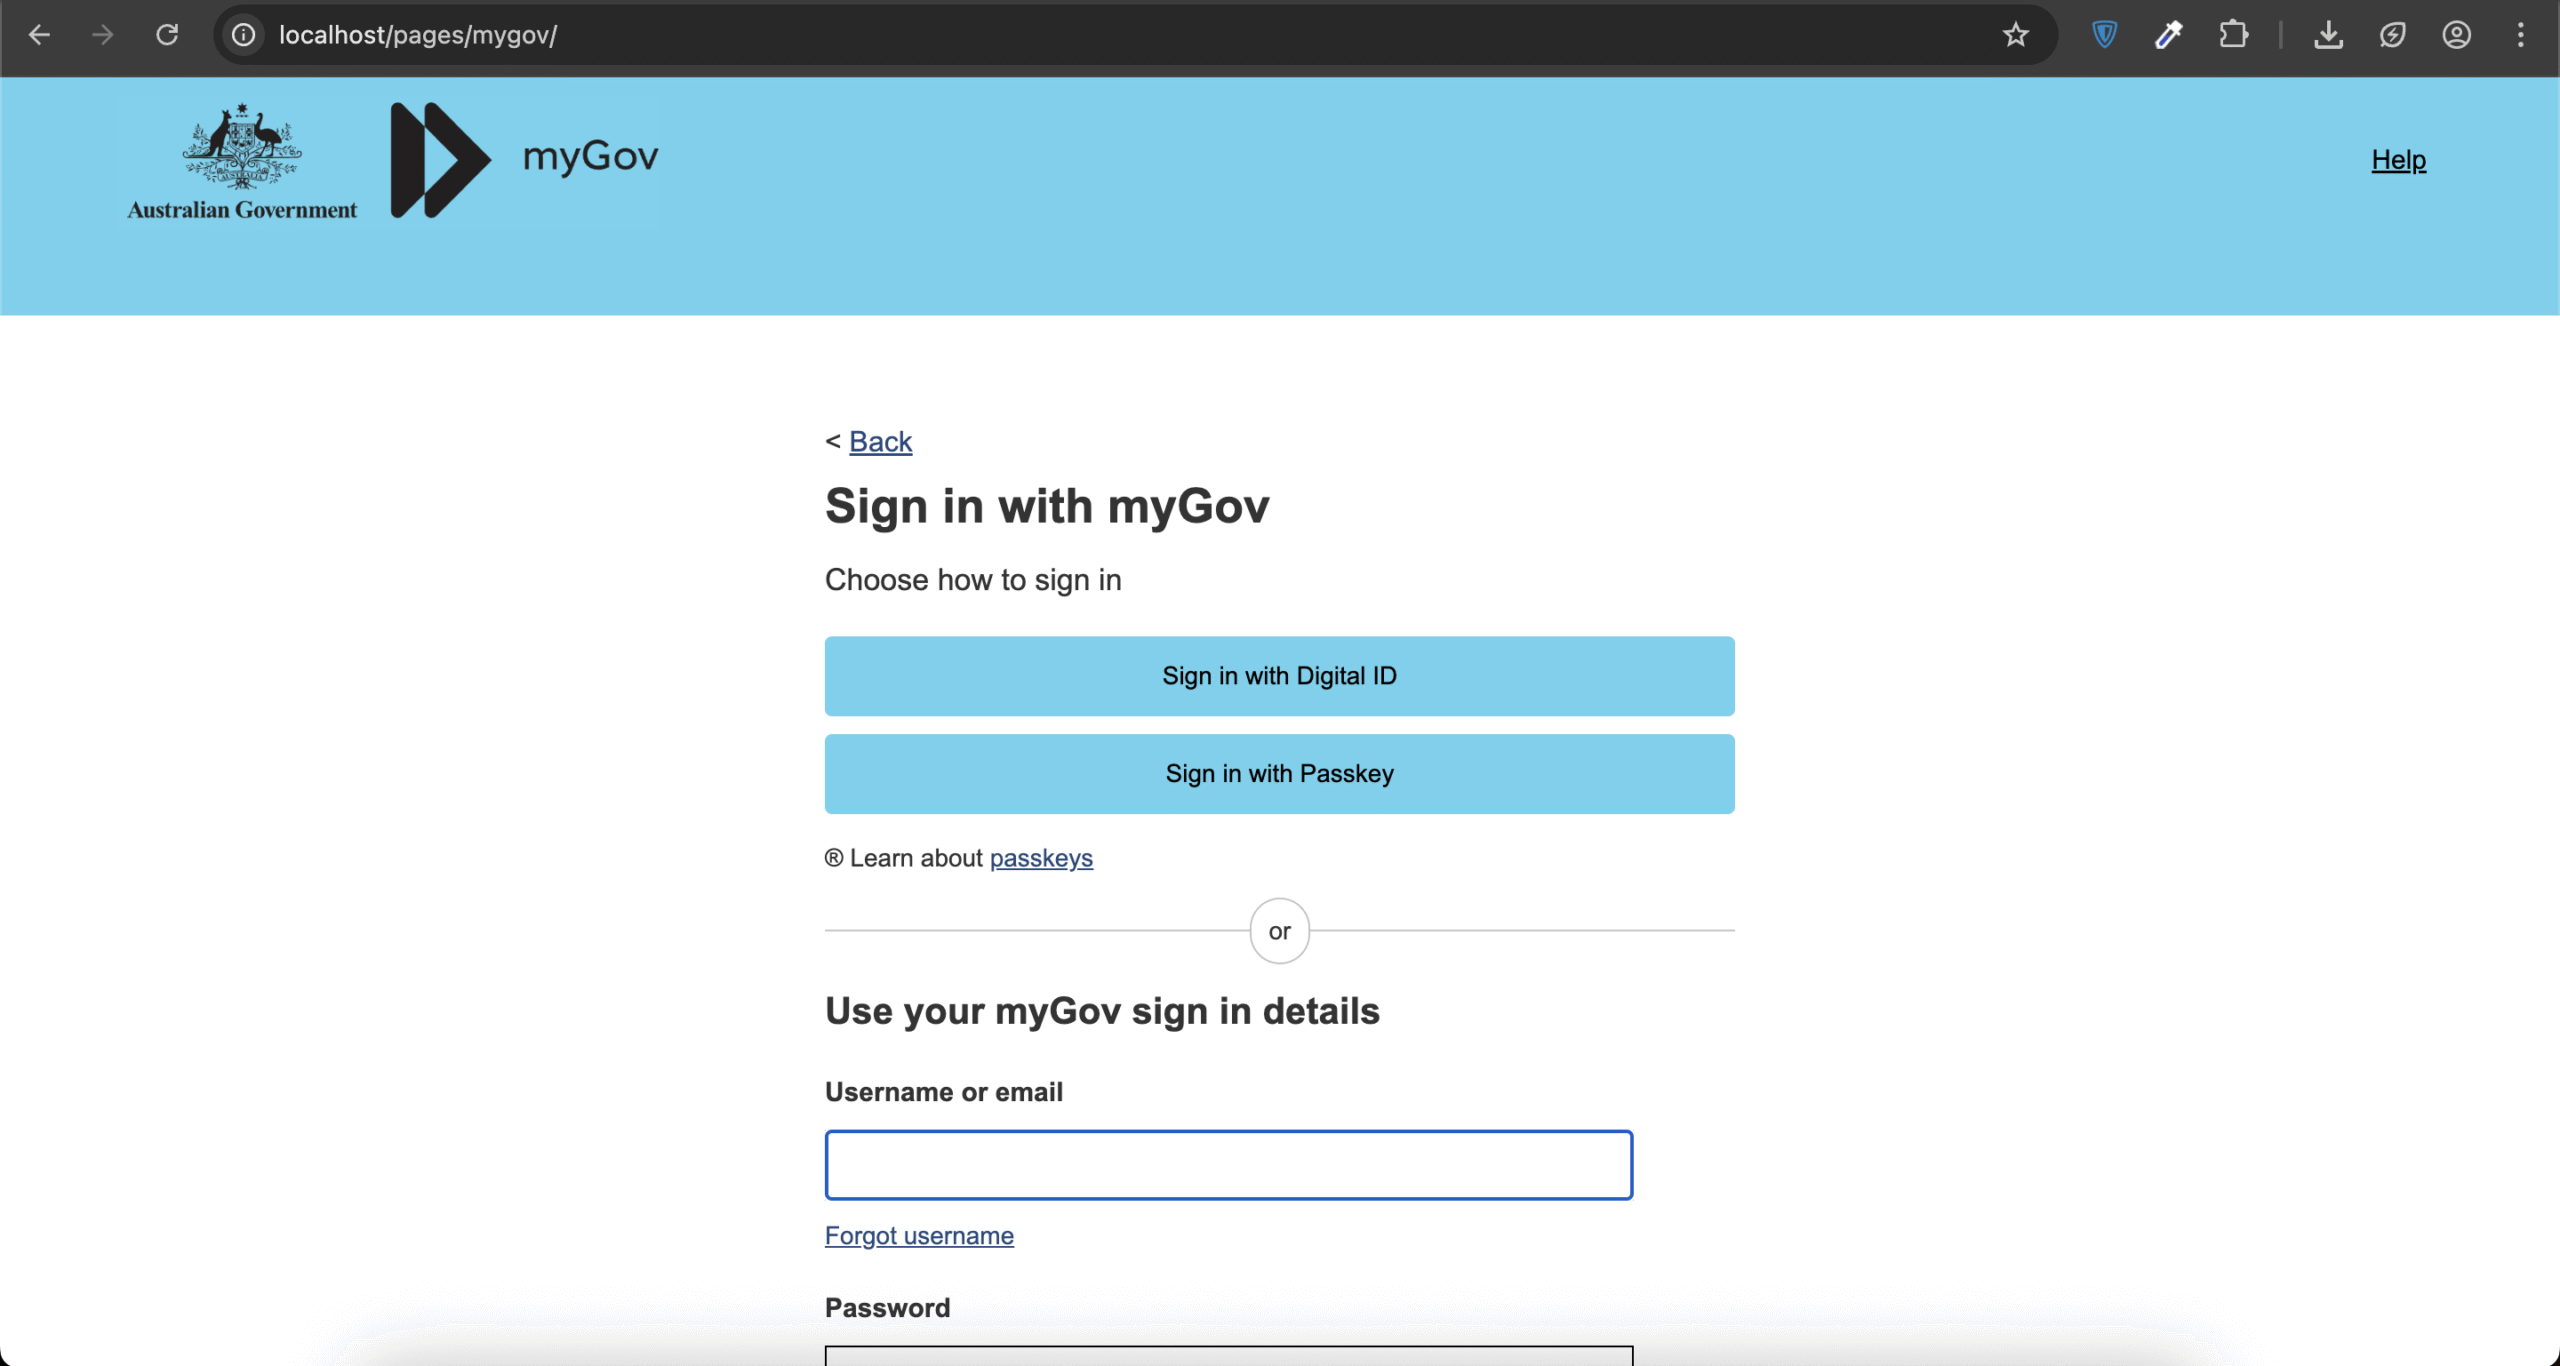The height and width of the screenshot is (1366, 2560).
Task: Go back using the browser back arrow
Action: pyautogui.click(x=39, y=35)
